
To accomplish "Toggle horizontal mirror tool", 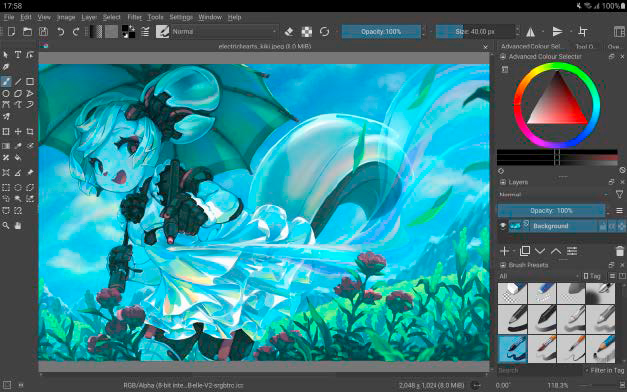I will coord(531,32).
